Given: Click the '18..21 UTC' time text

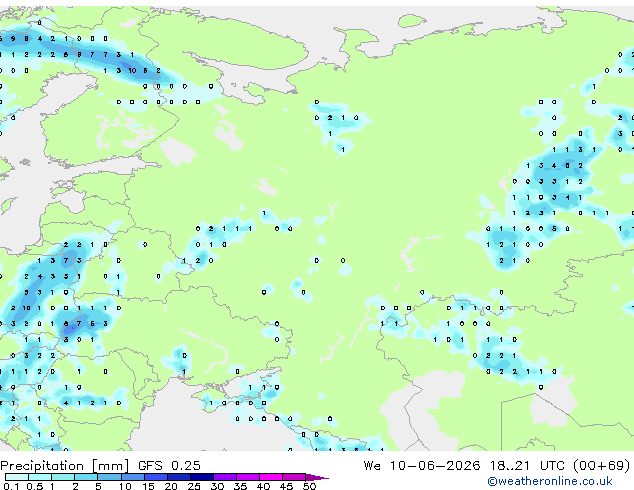Looking at the screenshot, I should 527,466.
